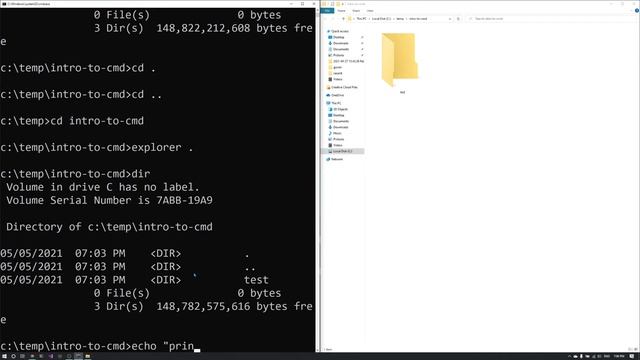The image size is (640, 360).
Task: Select Local Disk (C:) in navigation pane
Action: [x=342, y=151]
